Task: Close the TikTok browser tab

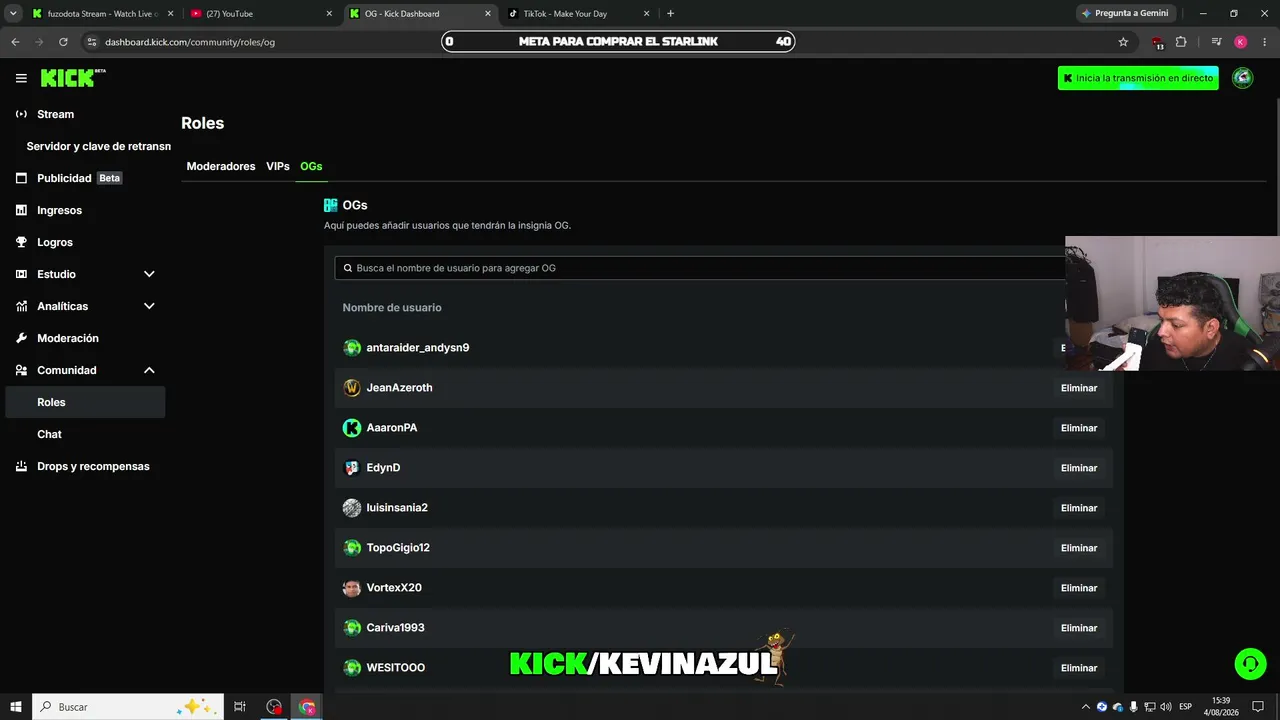Action: (x=646, y=14)
